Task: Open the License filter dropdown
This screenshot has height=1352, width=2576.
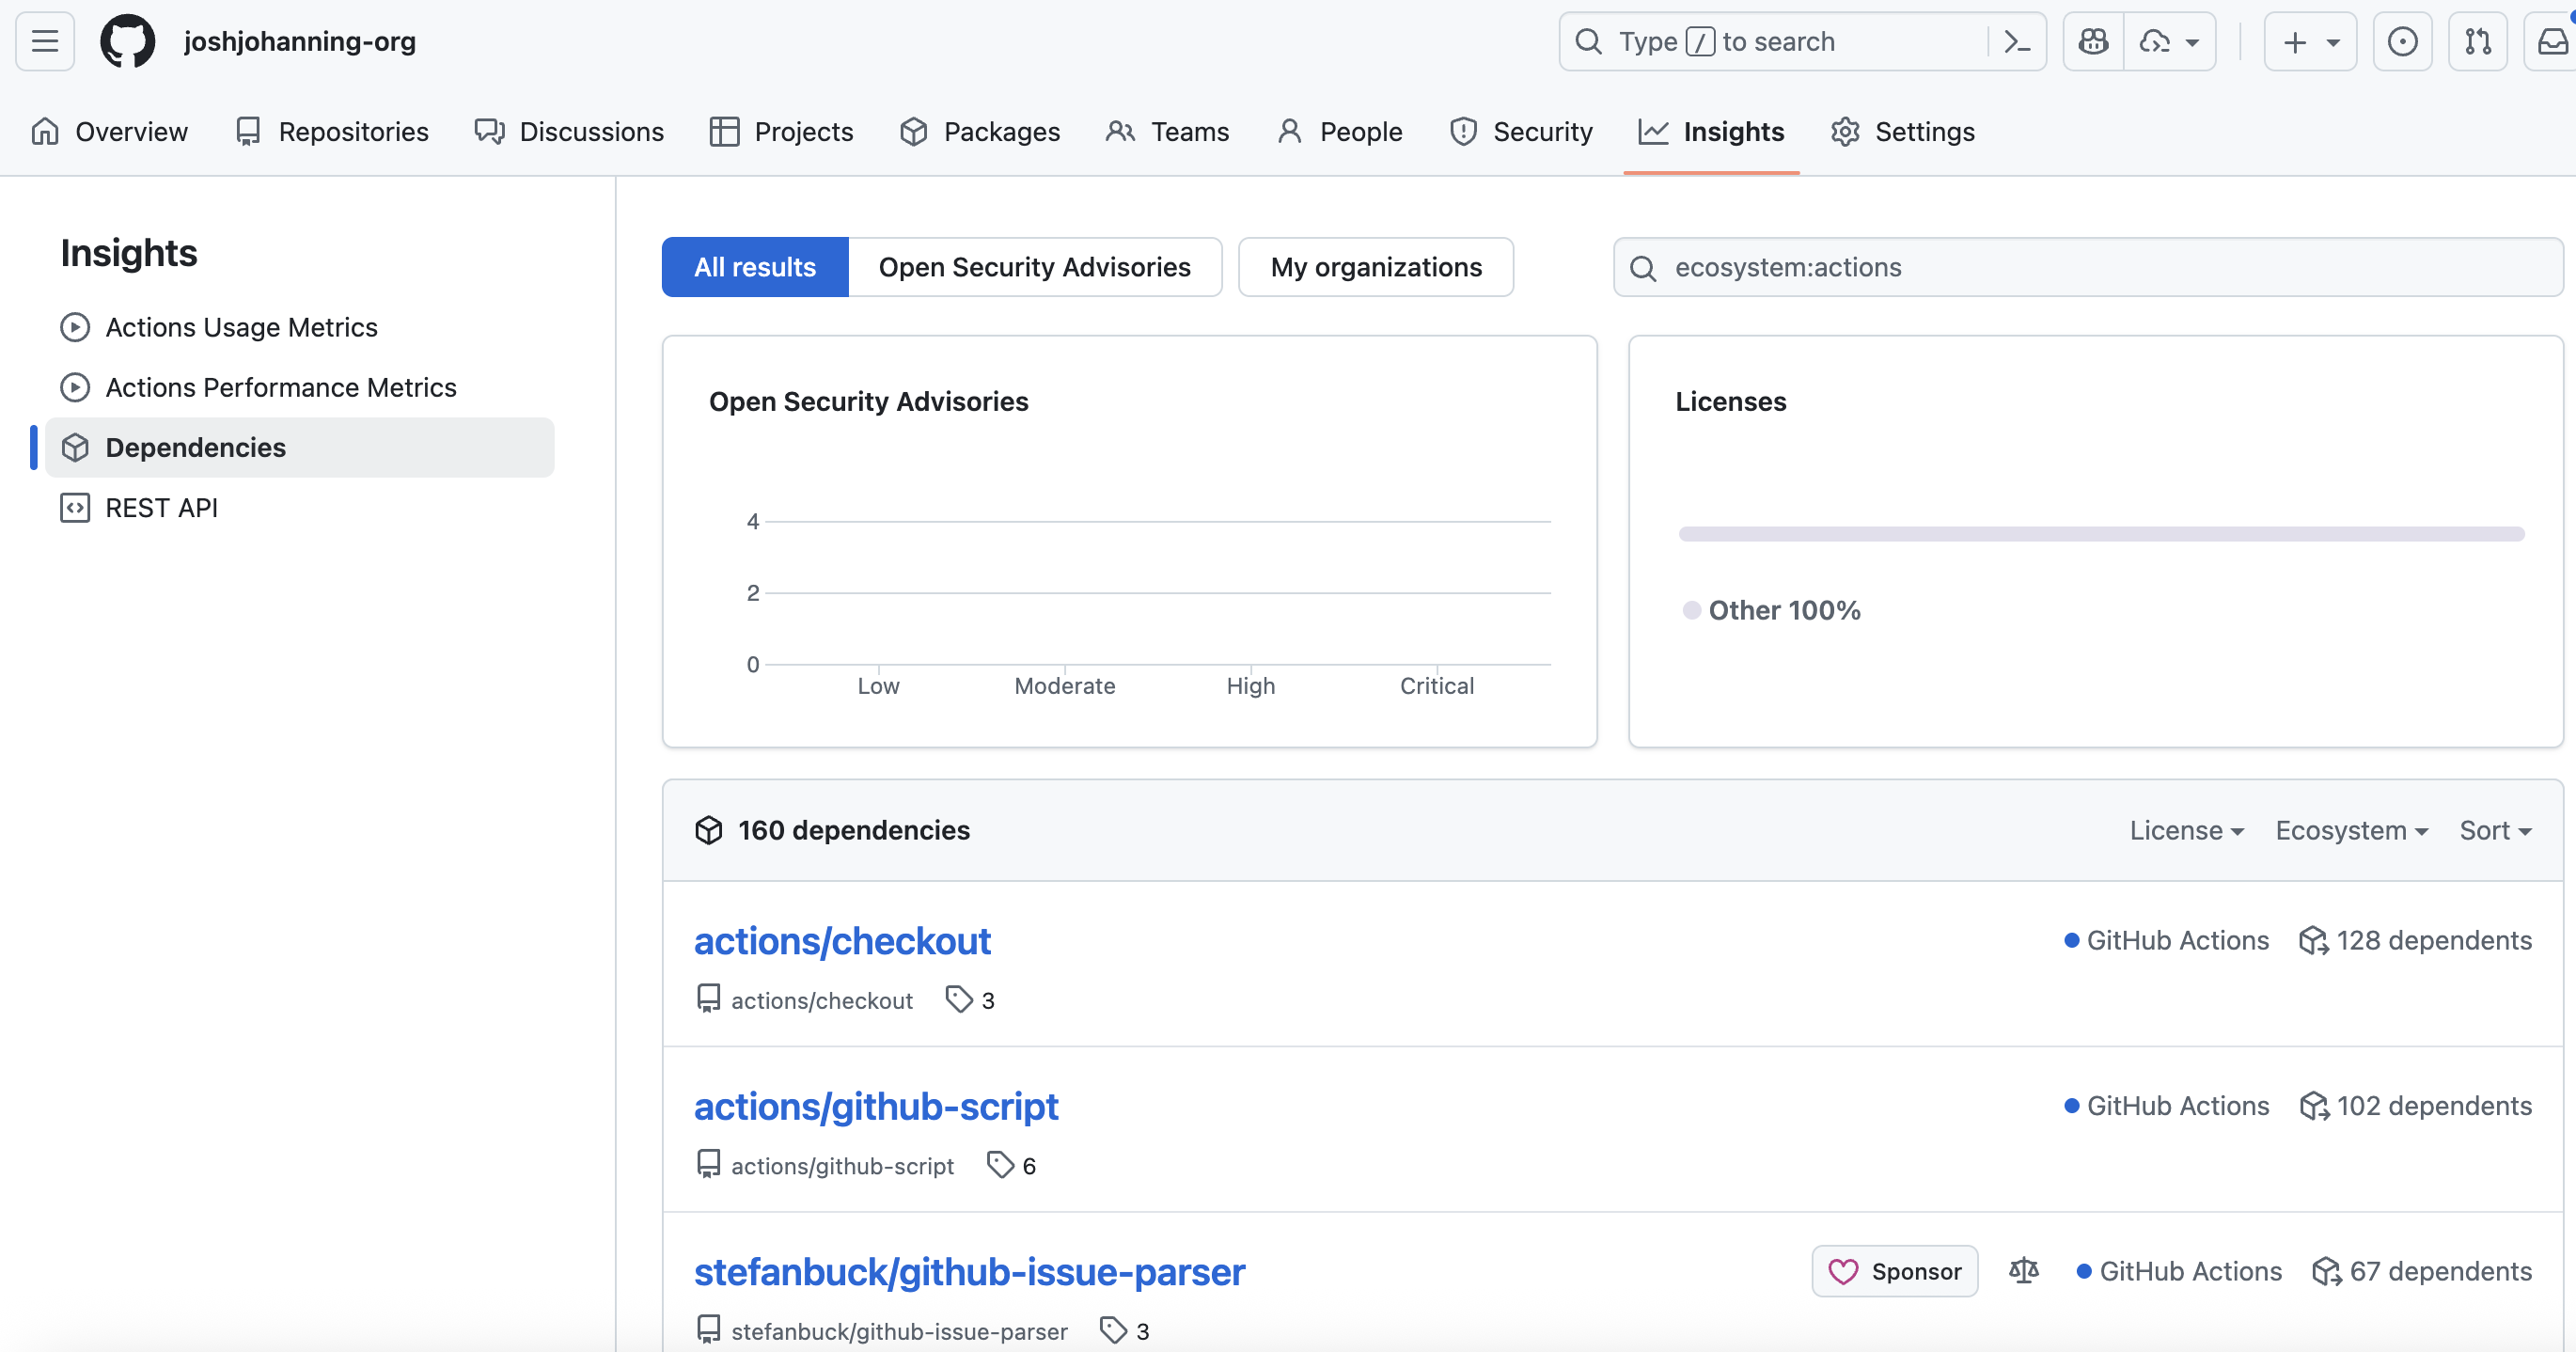Action: click(2187, 830)
